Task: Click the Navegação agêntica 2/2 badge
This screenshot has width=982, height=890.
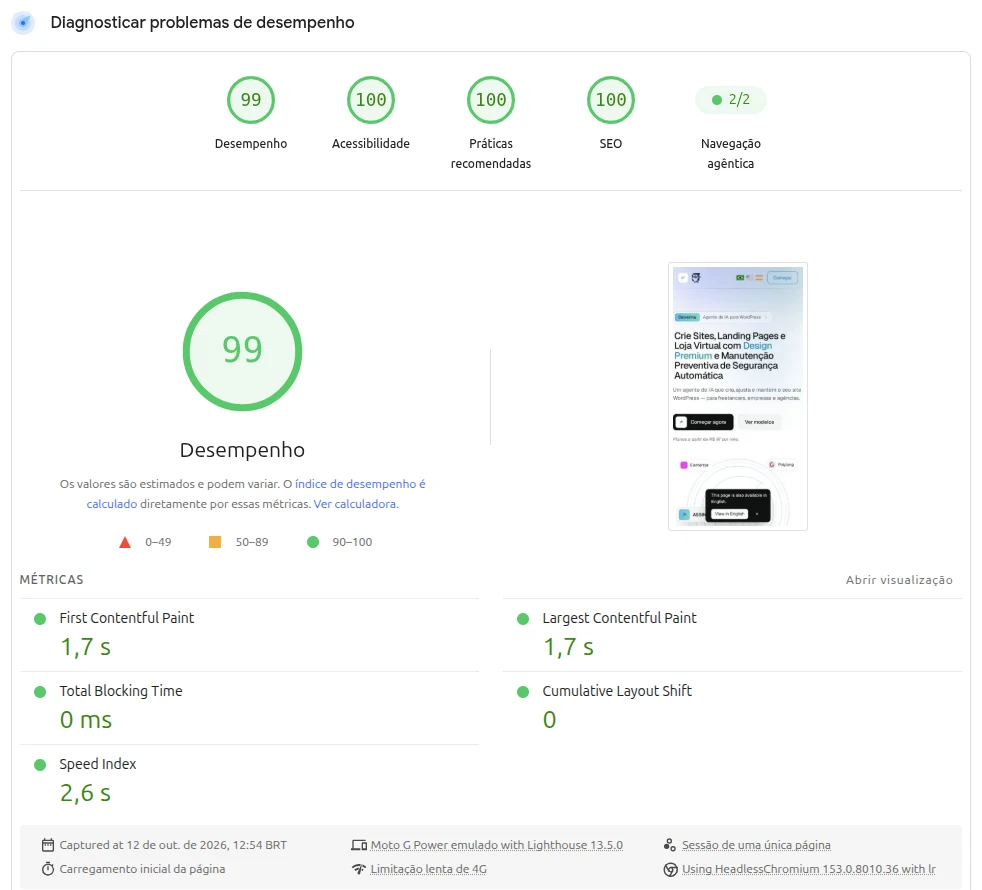Action: coord(731,100)
